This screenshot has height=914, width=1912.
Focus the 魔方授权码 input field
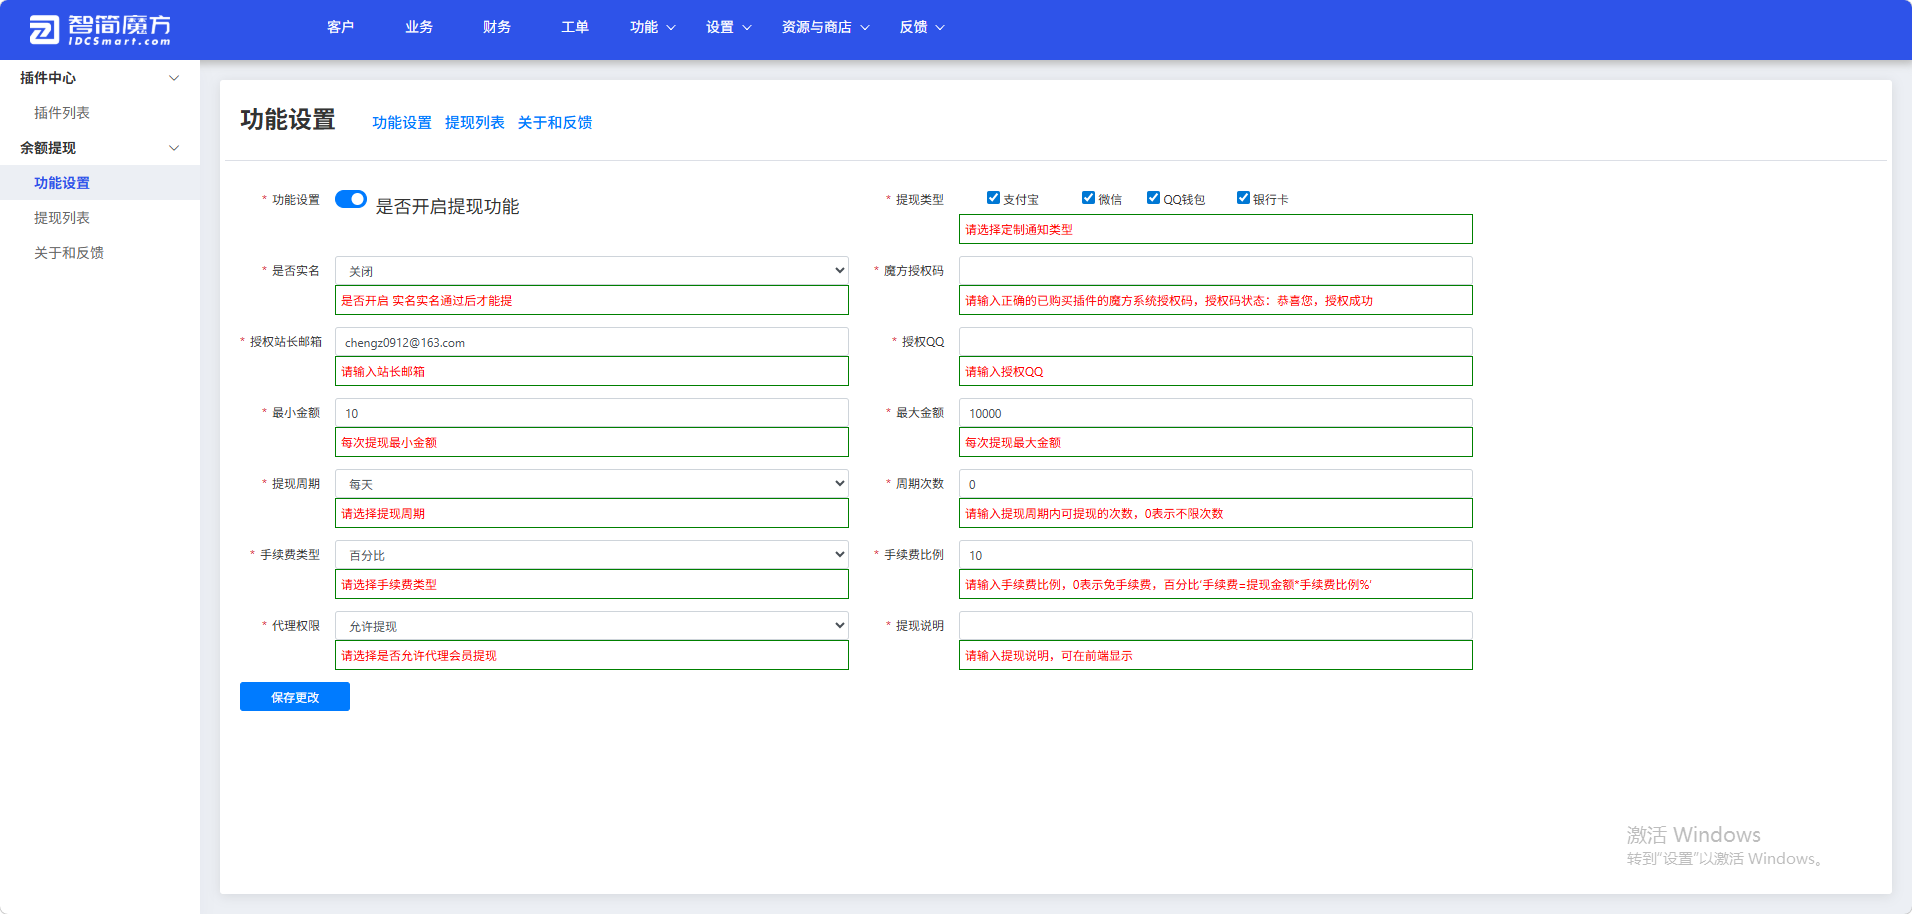(1216, 271)
